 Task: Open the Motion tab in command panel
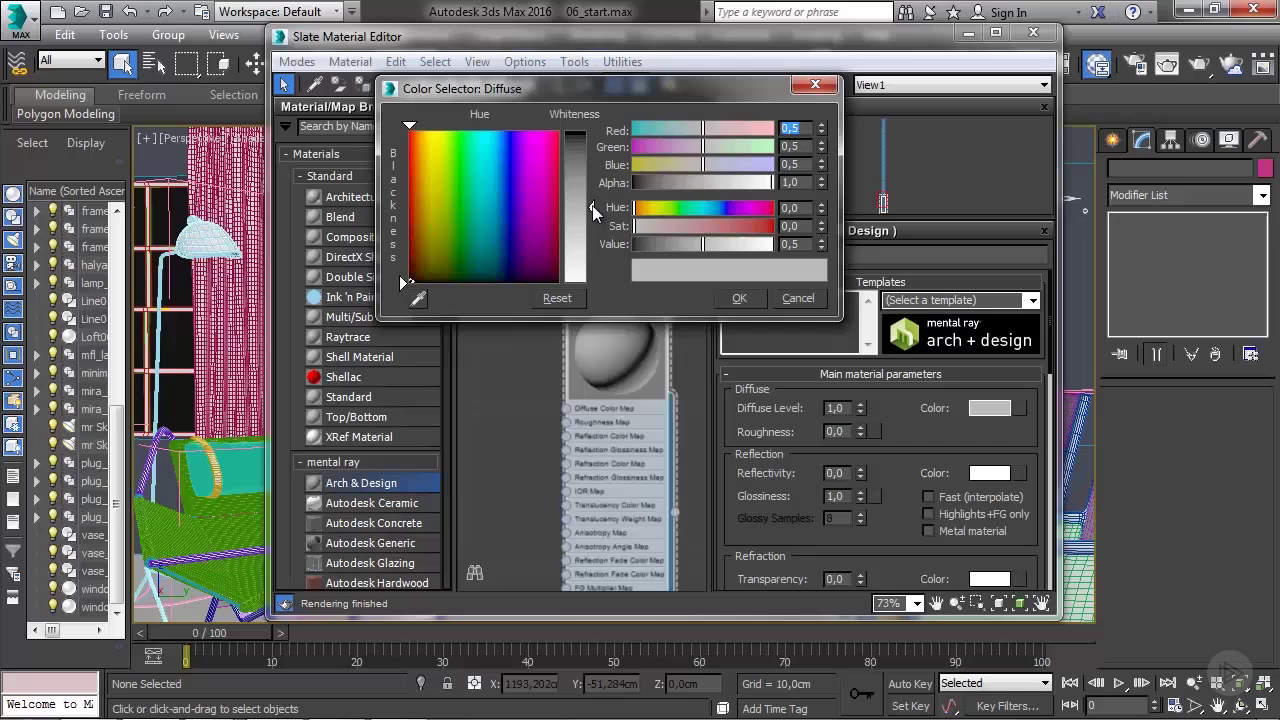1201,140
